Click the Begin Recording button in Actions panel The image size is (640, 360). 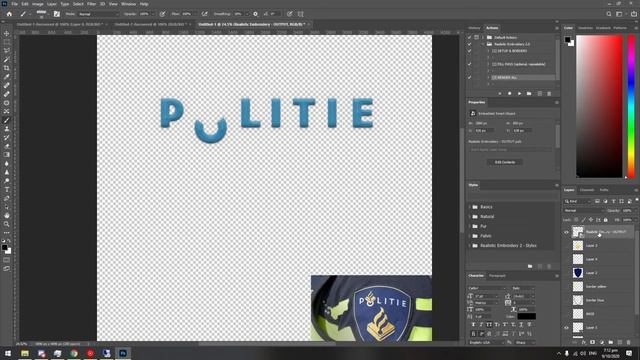point(509,93)
